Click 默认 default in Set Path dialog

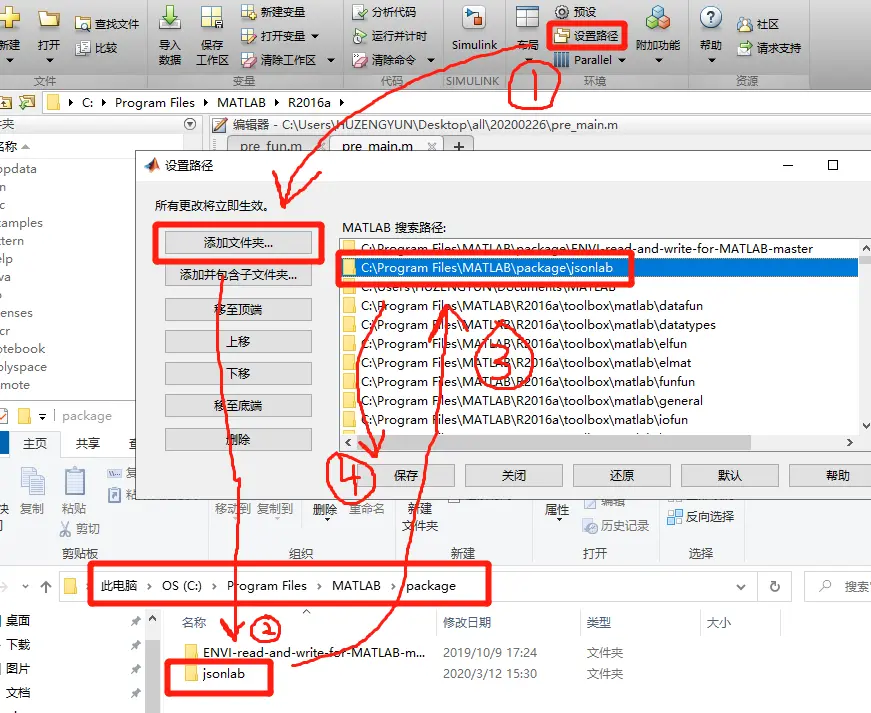(730, 475)
